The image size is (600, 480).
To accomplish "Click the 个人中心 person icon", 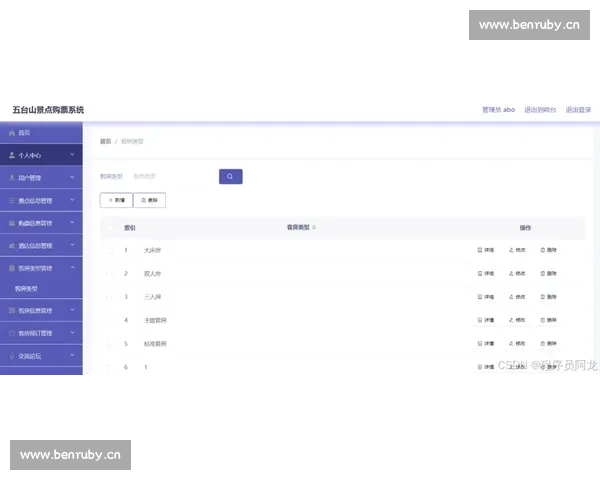I will (11, 155).
